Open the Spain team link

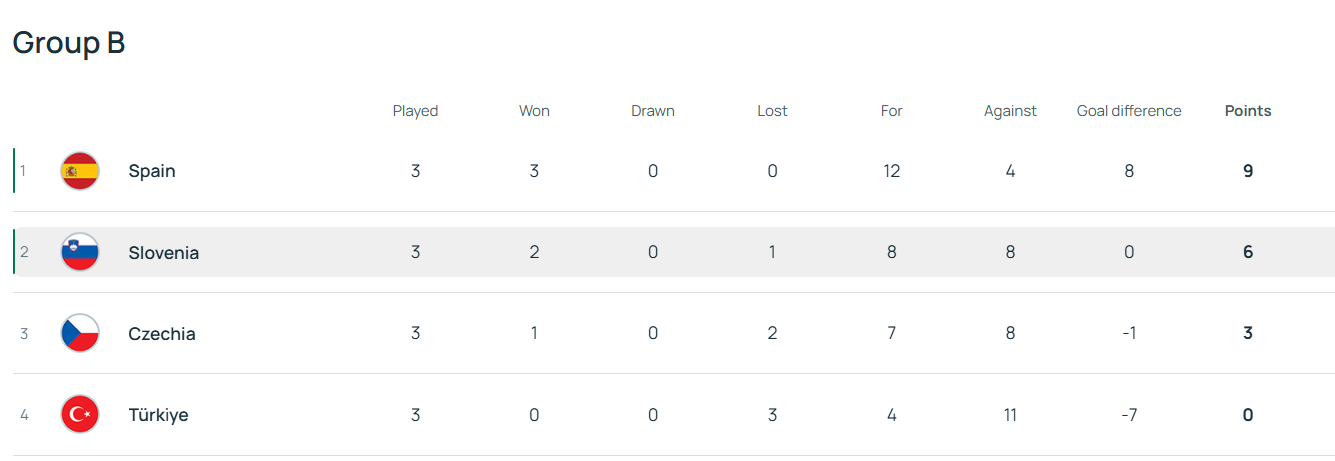(x=152, y=171)
